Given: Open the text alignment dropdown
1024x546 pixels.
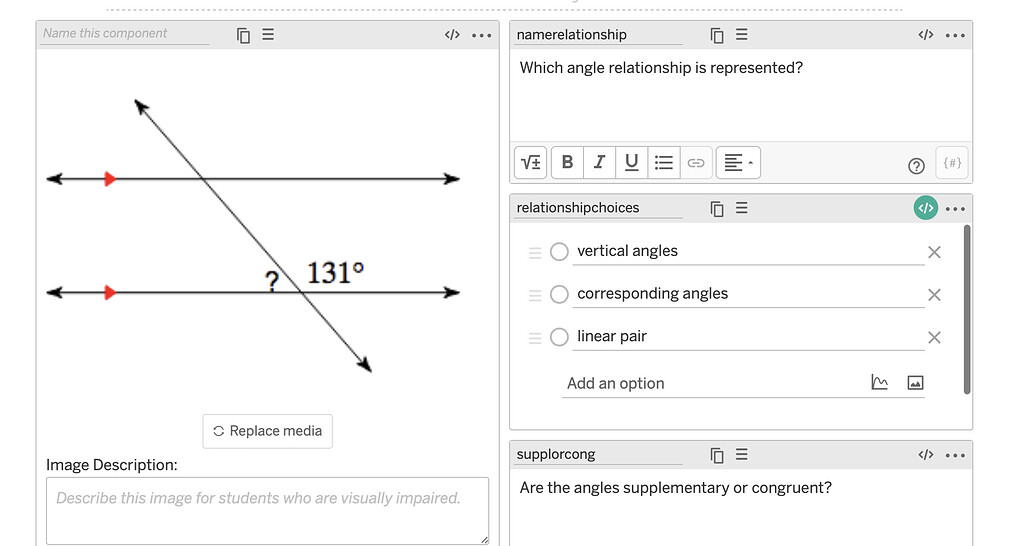Looking at the screenshot, I should [738, 162].
